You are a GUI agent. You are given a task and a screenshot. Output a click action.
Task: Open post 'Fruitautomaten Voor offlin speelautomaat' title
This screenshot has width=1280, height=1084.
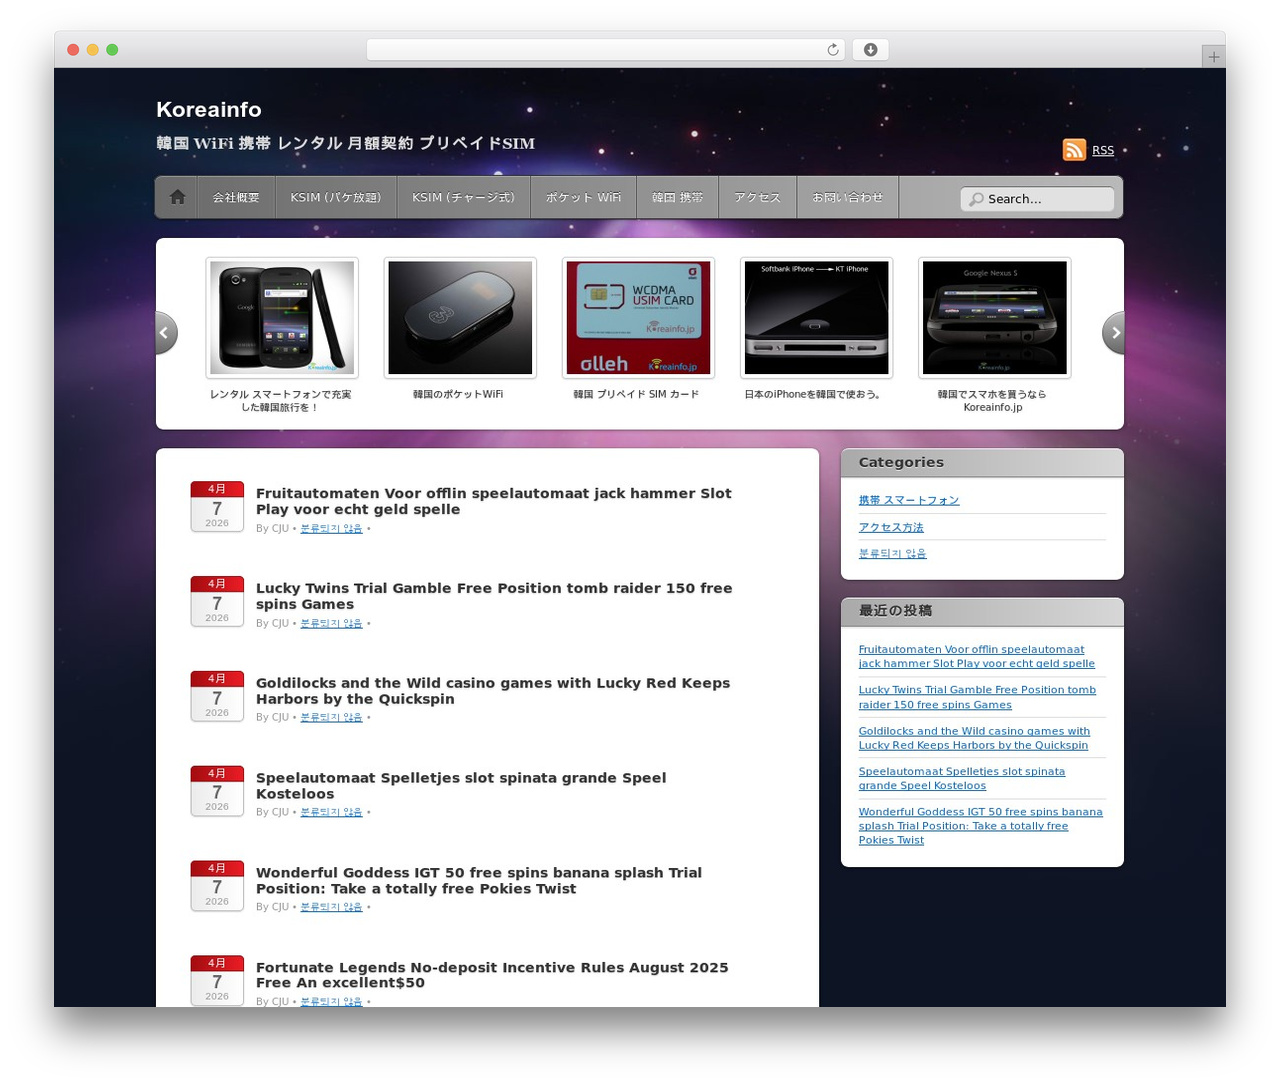493,501
